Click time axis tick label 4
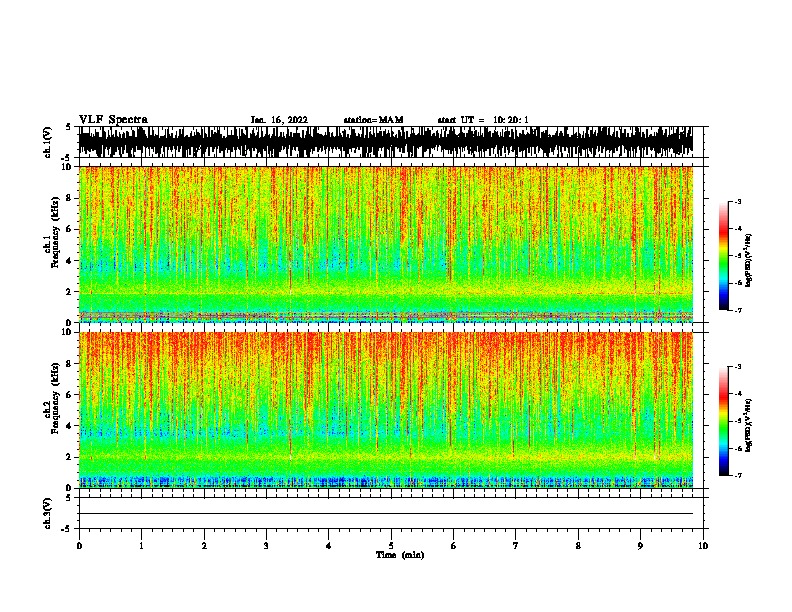 tap(329, 546)
